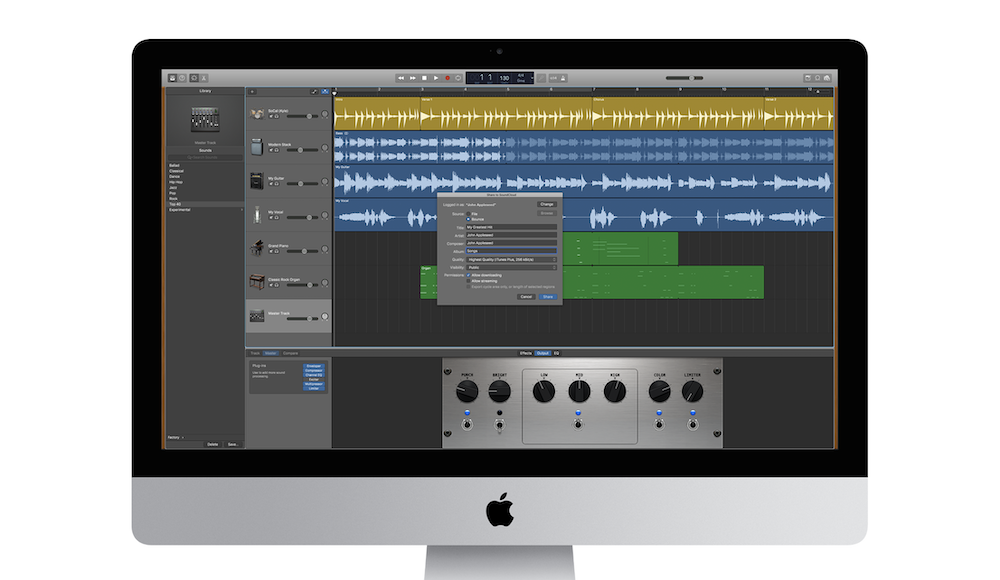Viewport: 1000px width, 580px height.
Task: Click the Stop transport button
Action: tap(424, 77)
